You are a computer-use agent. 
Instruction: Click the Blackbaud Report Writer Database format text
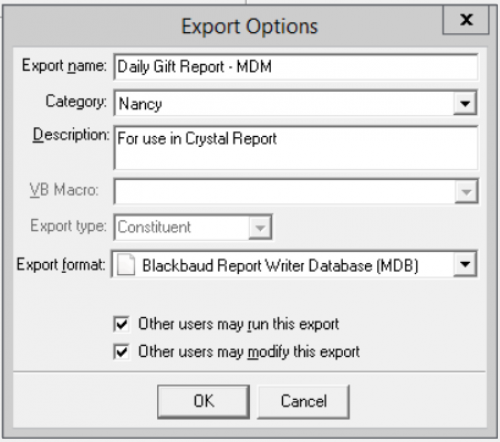(280, 266)
